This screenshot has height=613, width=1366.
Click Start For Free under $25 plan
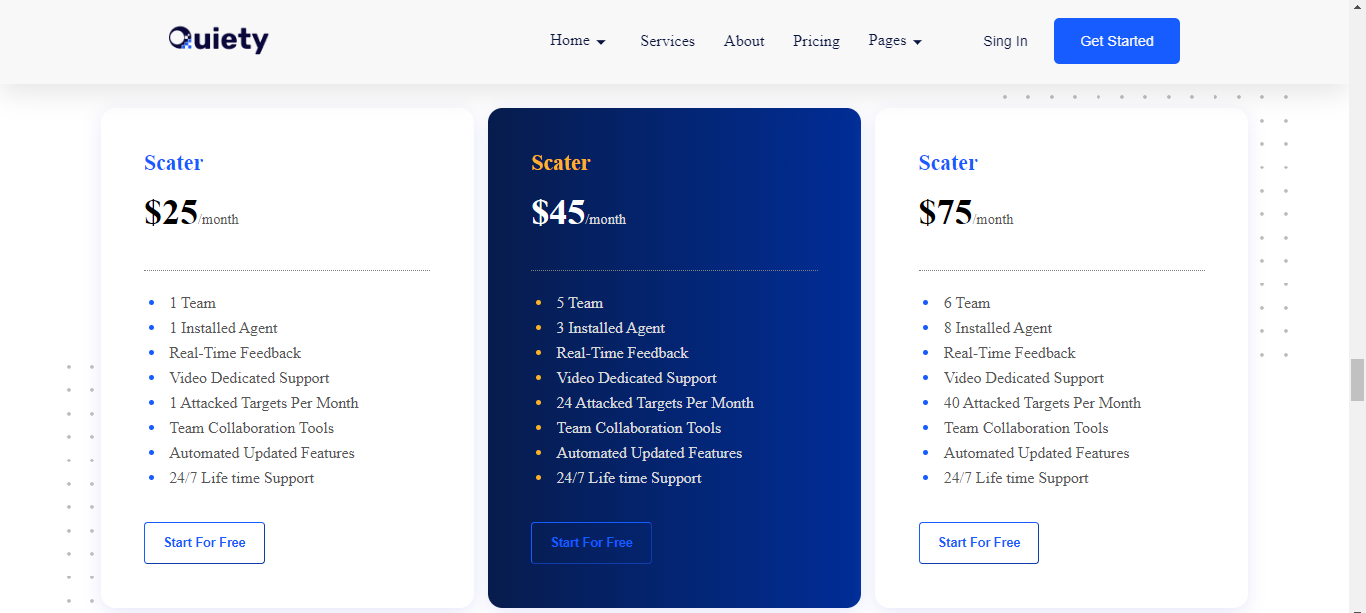(204, 543)
